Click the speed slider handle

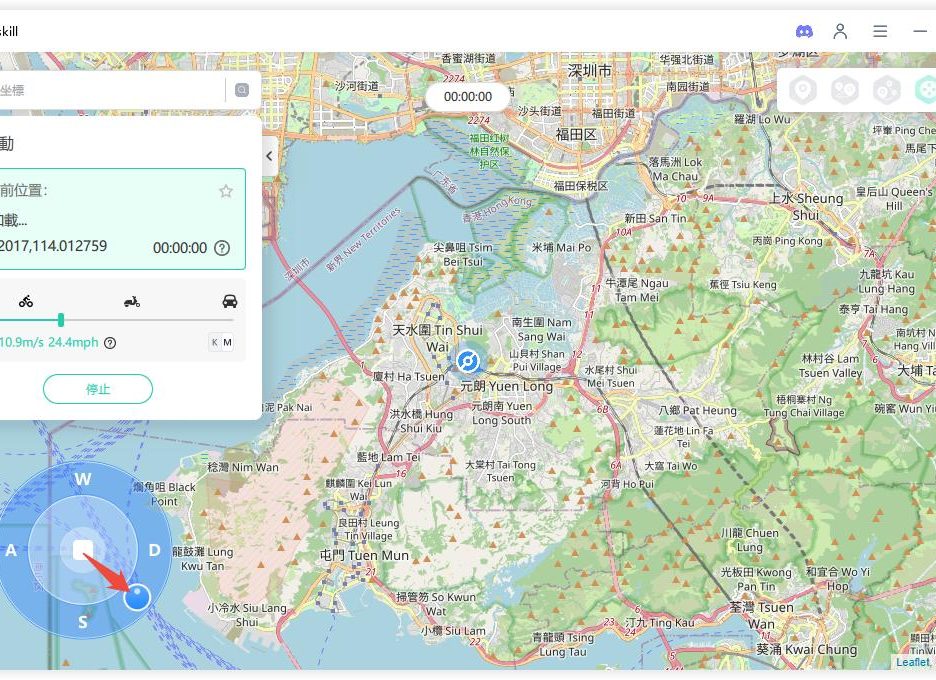[x=61, y=320]
